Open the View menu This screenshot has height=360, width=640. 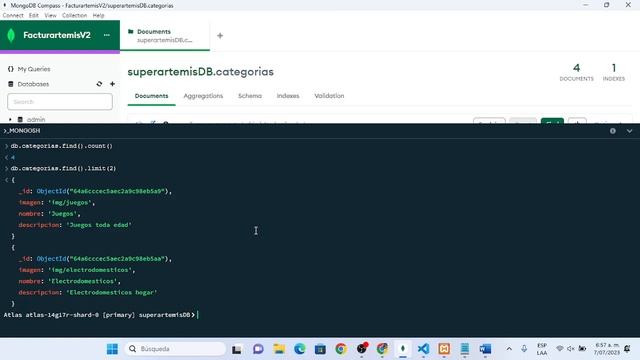point(50,16)
